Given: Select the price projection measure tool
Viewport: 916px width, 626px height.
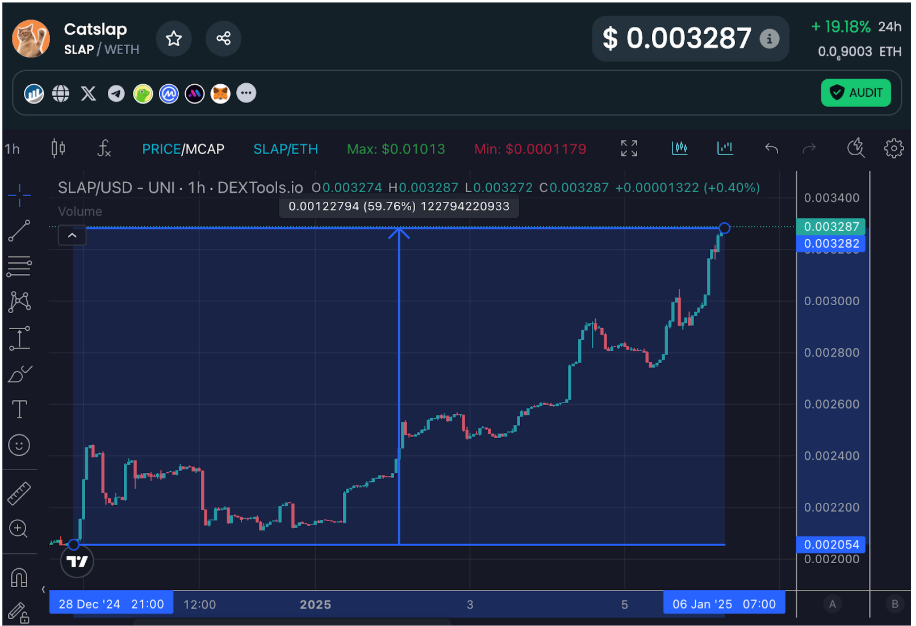Looking at the screenshot, I should coord(19,338).
